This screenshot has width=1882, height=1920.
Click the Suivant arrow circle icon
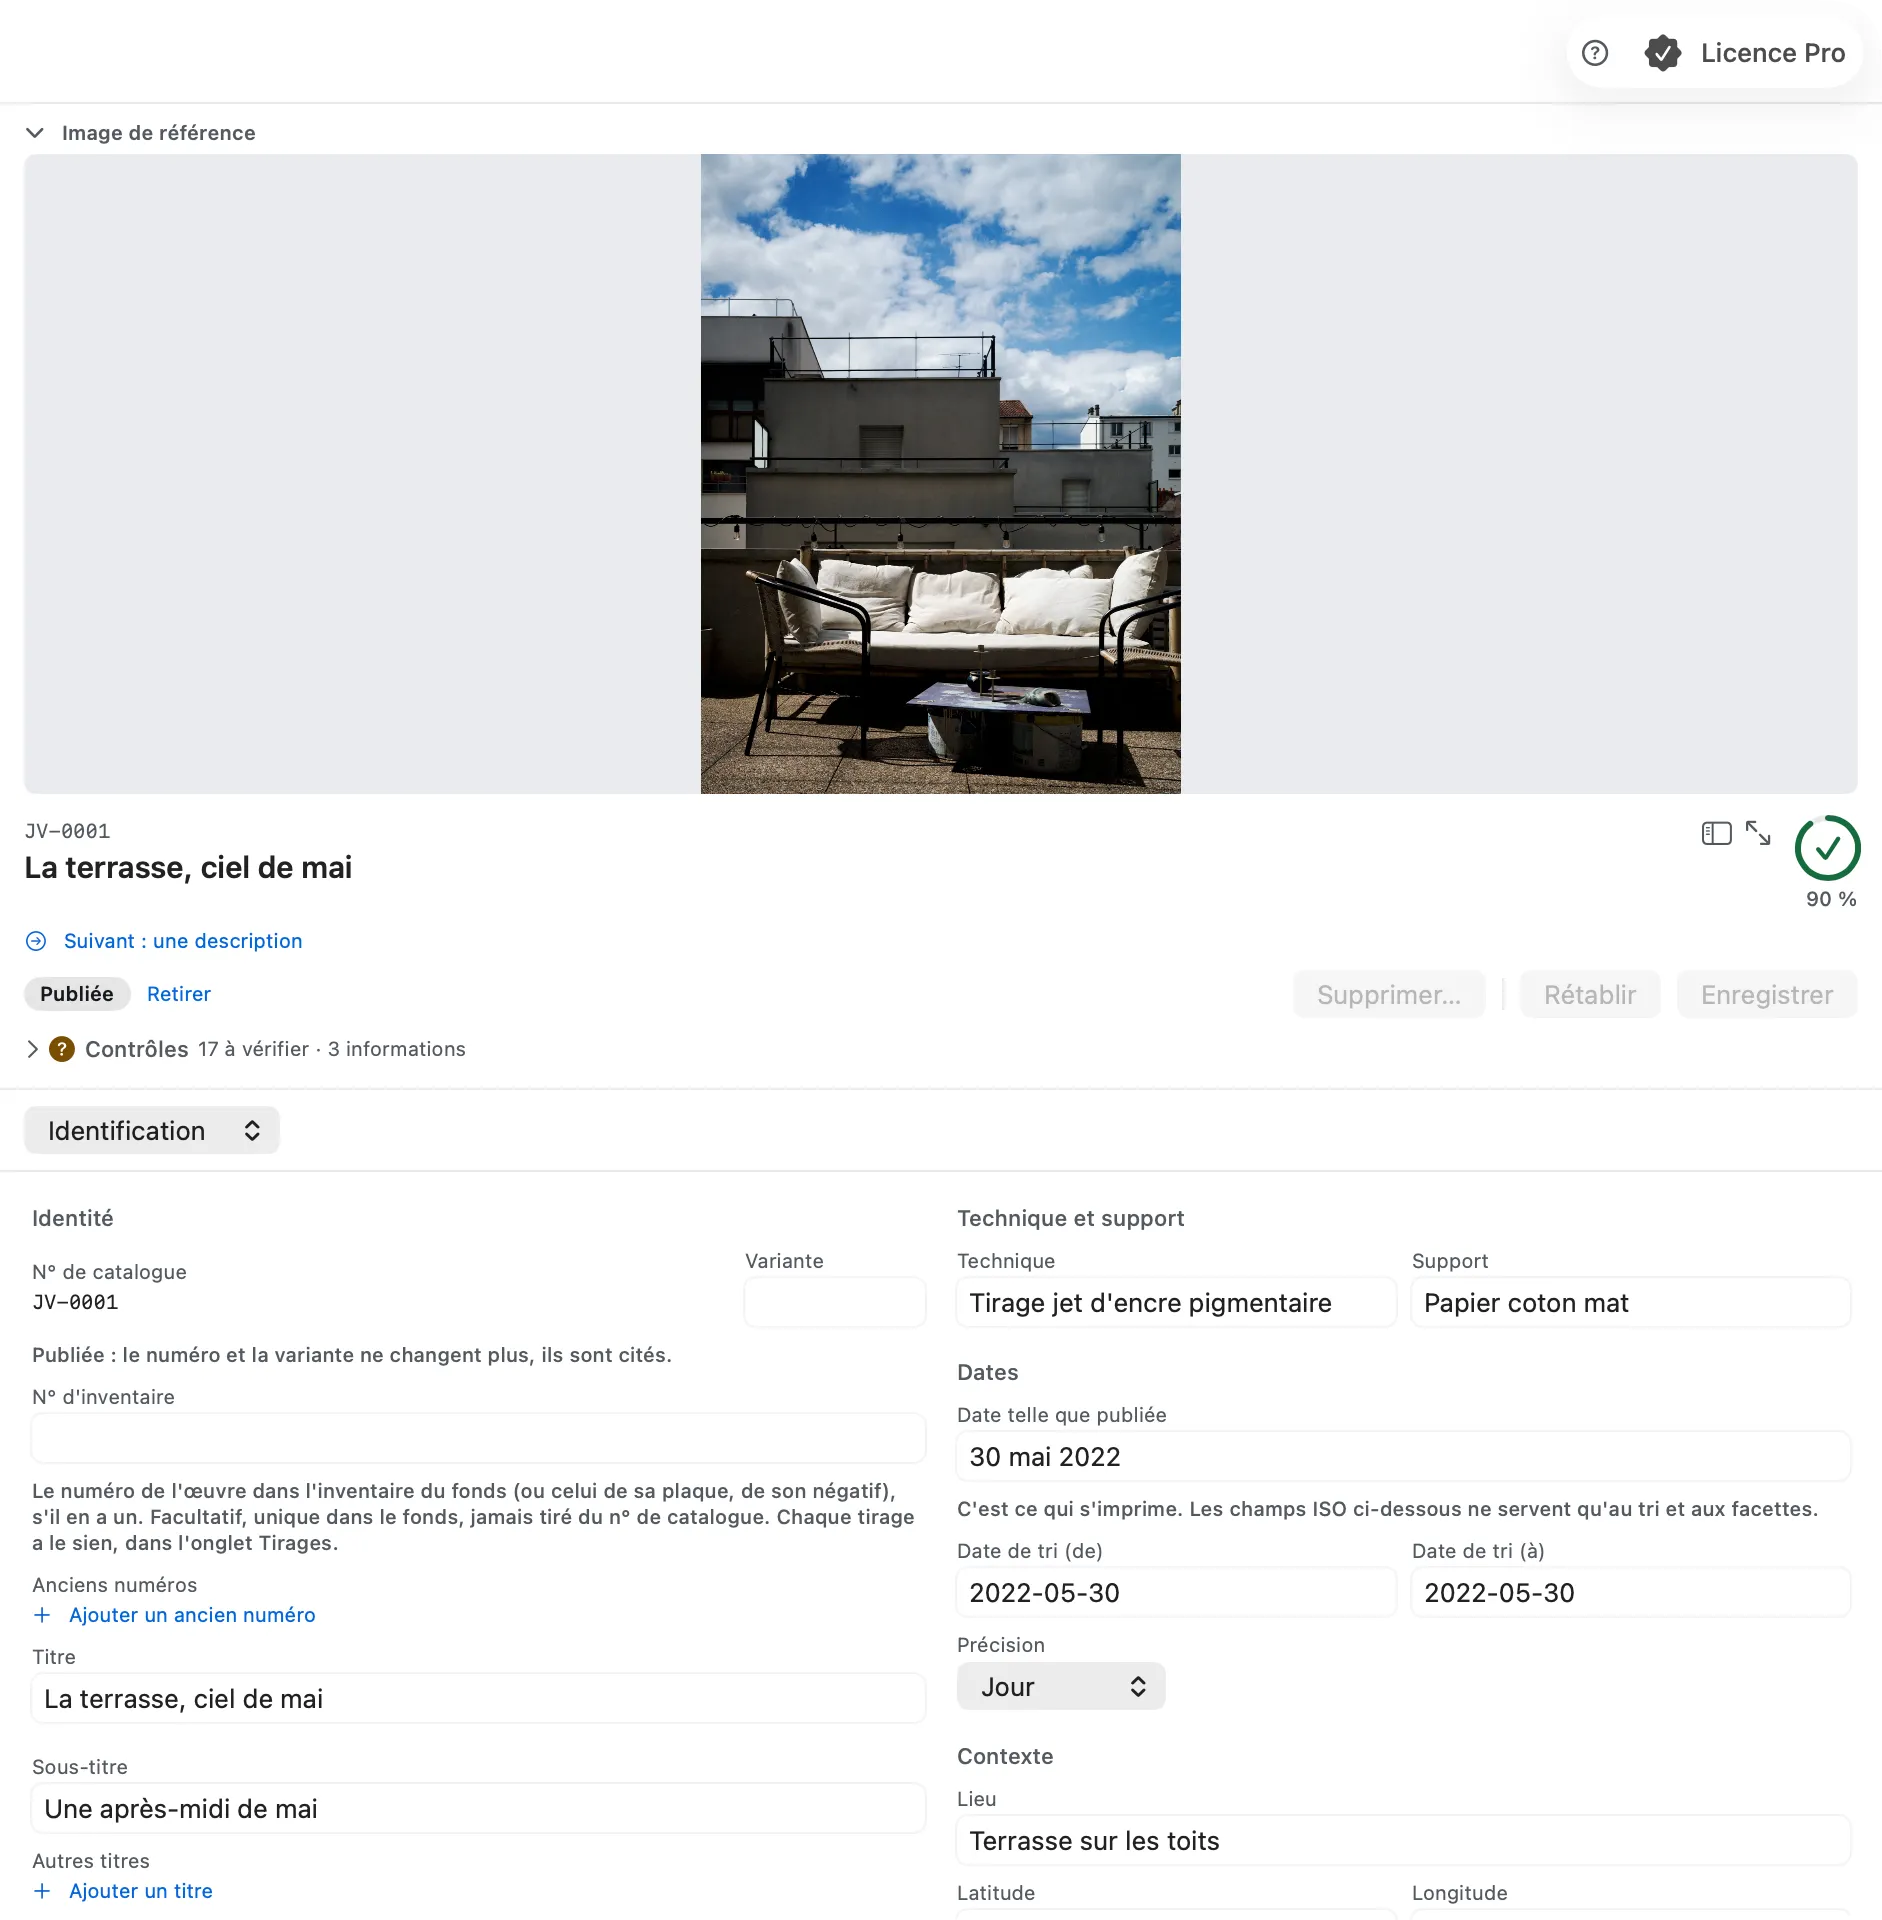[x=36, y=941]
